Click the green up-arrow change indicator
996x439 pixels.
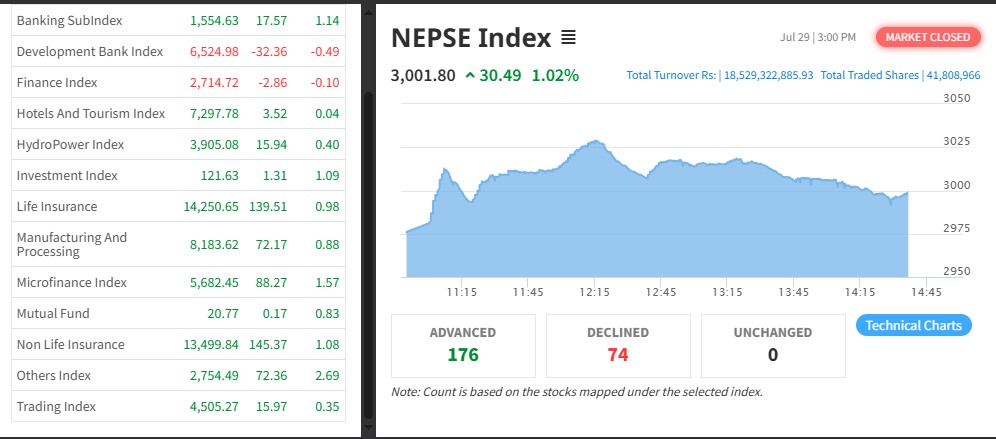click(x=470, y=76)
